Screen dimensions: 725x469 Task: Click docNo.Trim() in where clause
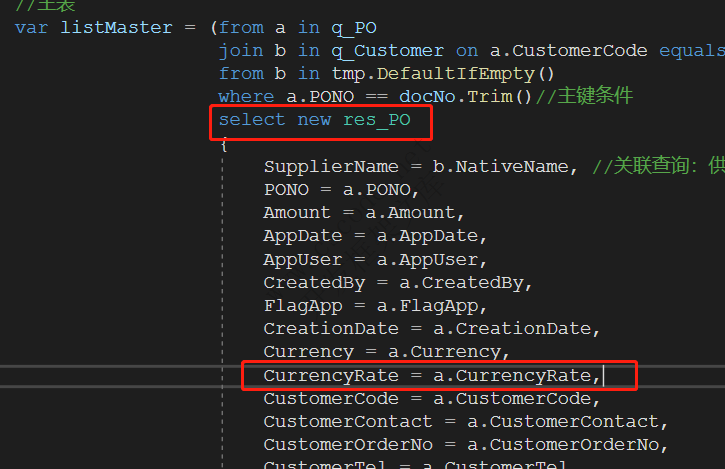click(x=465, y=97)
